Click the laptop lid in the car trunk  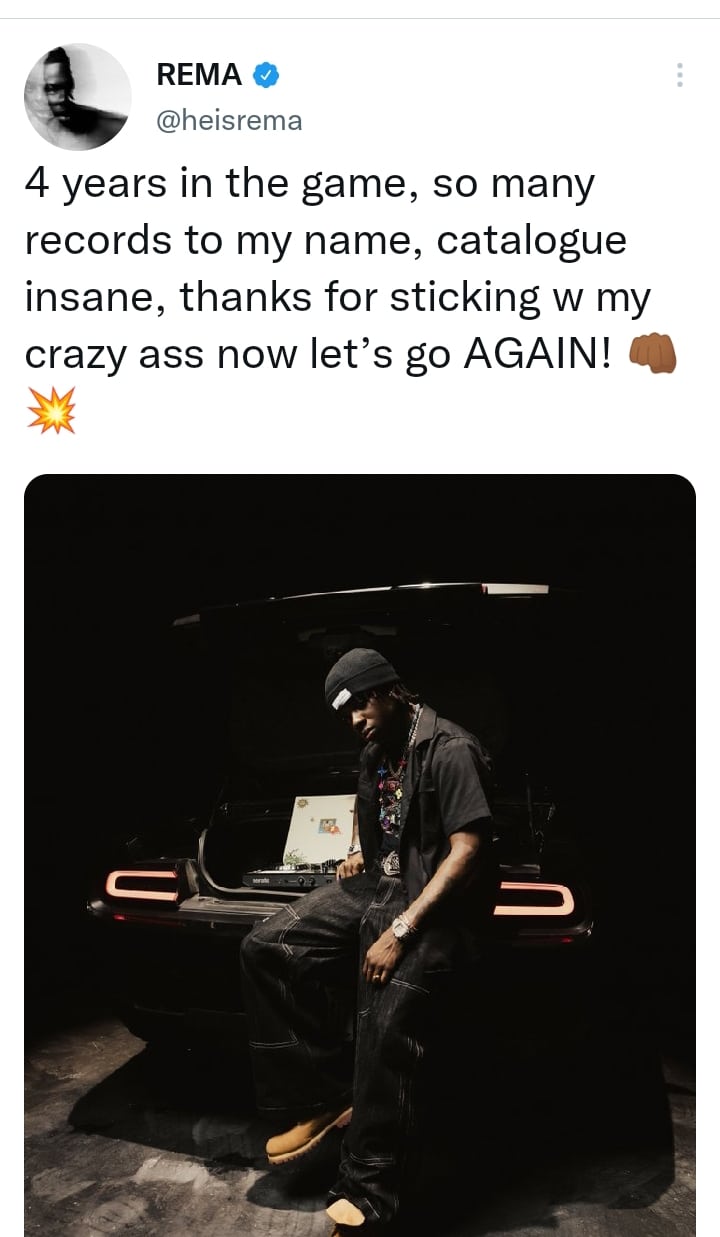pyautogui.click(x=318, y=830)
